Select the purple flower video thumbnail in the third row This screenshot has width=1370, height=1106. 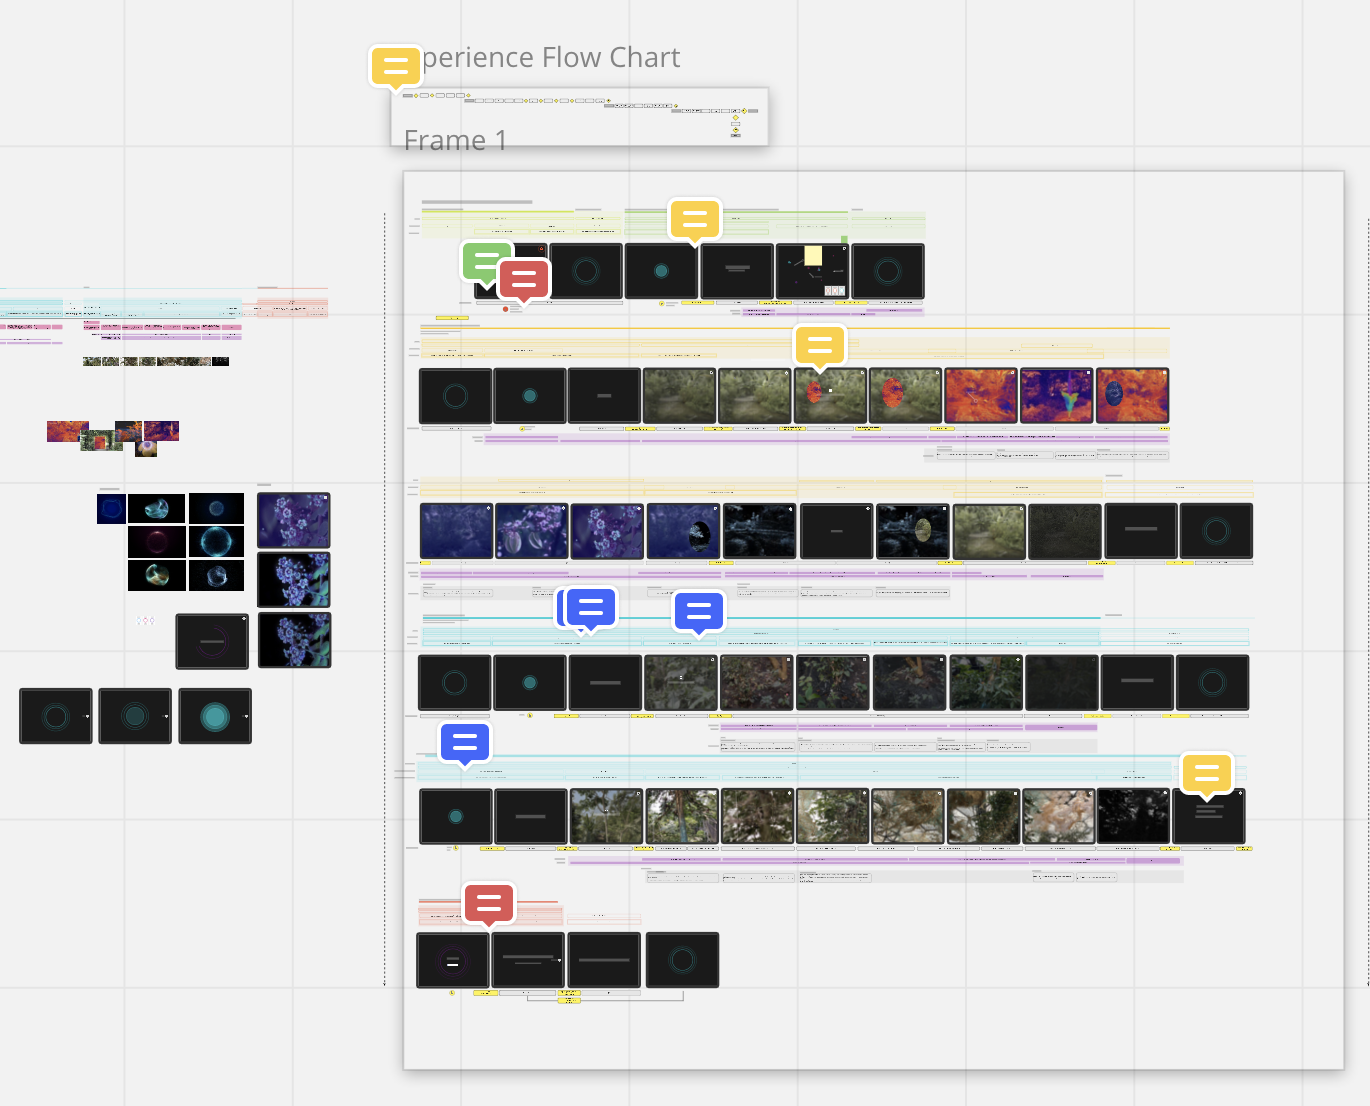click(x=531, y=531)
